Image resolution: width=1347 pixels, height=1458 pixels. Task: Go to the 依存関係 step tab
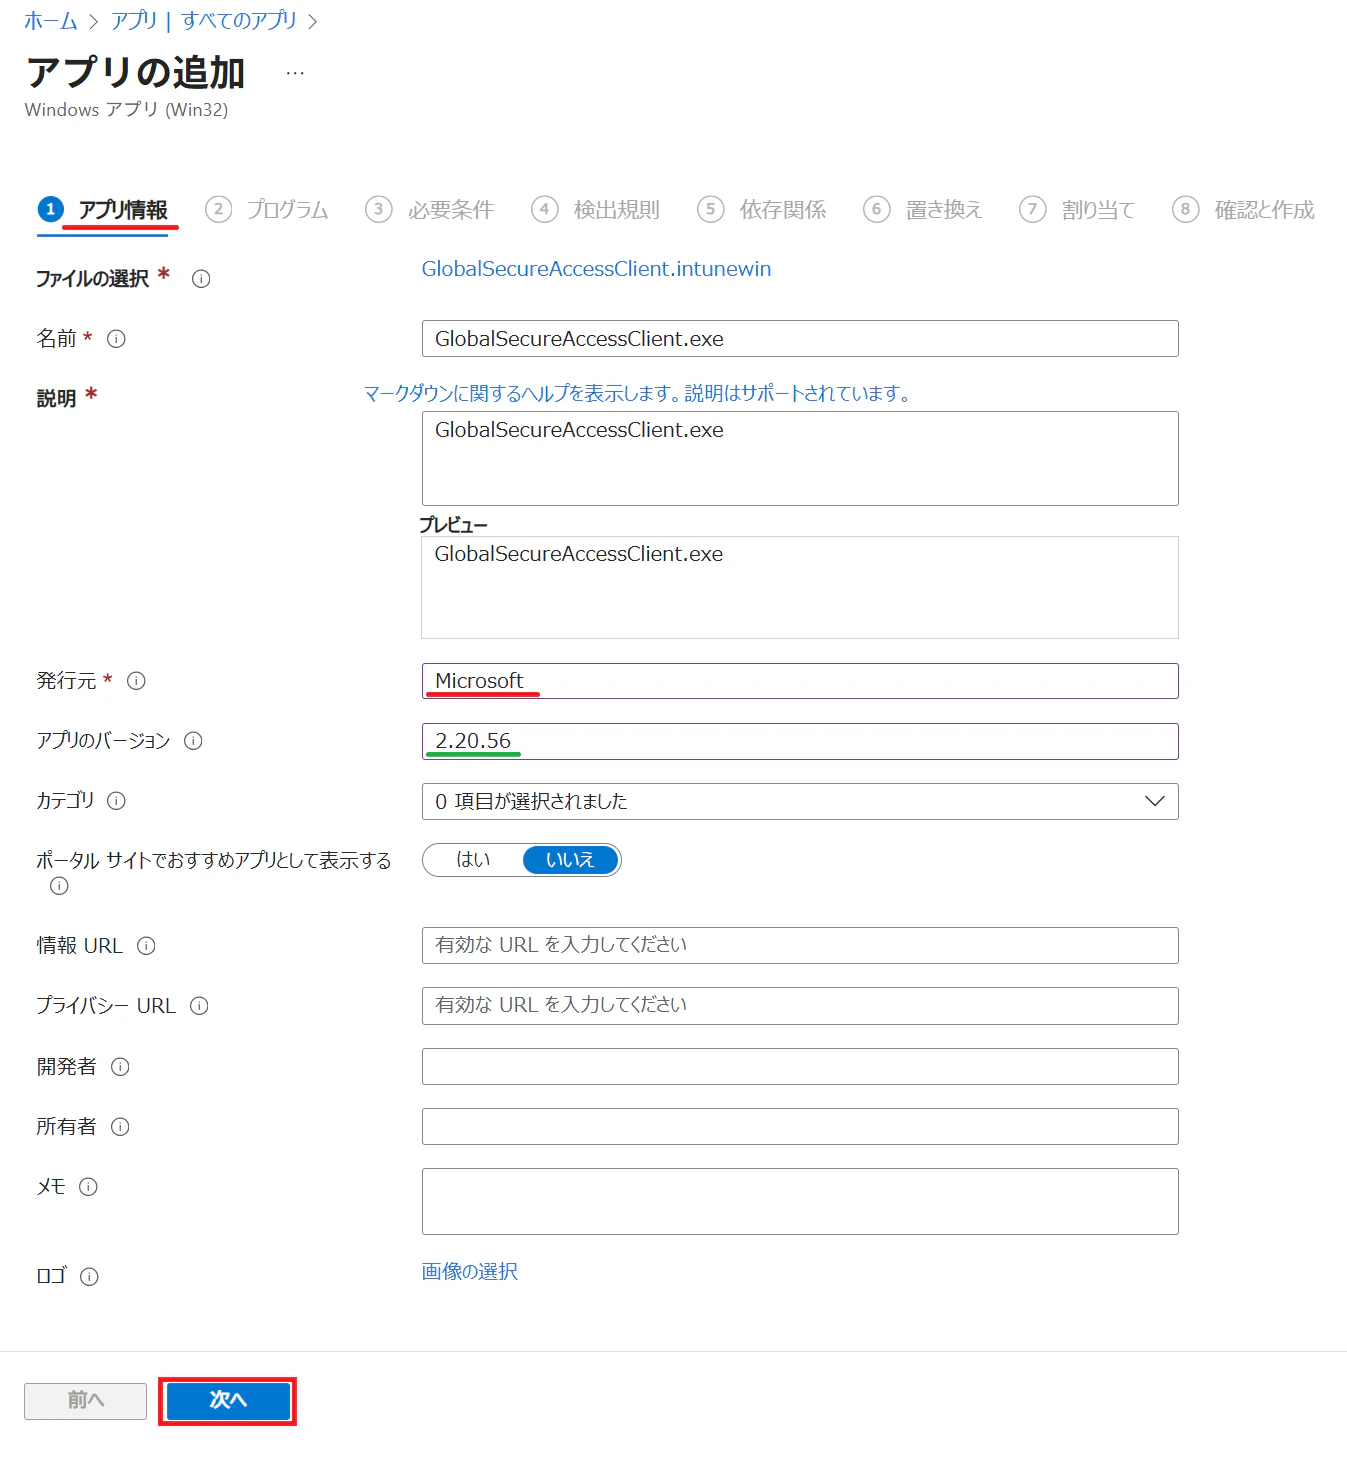[762, 210]
